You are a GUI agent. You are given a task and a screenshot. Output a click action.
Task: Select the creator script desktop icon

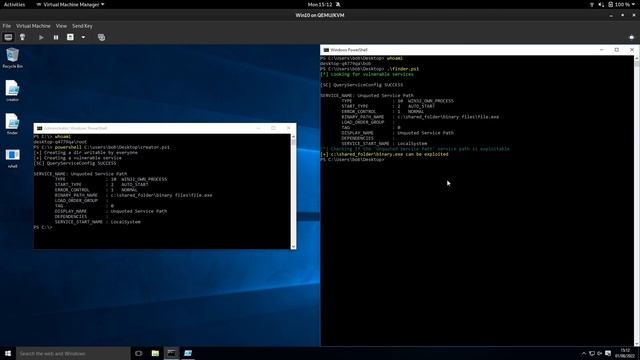(x=12, y=91)
